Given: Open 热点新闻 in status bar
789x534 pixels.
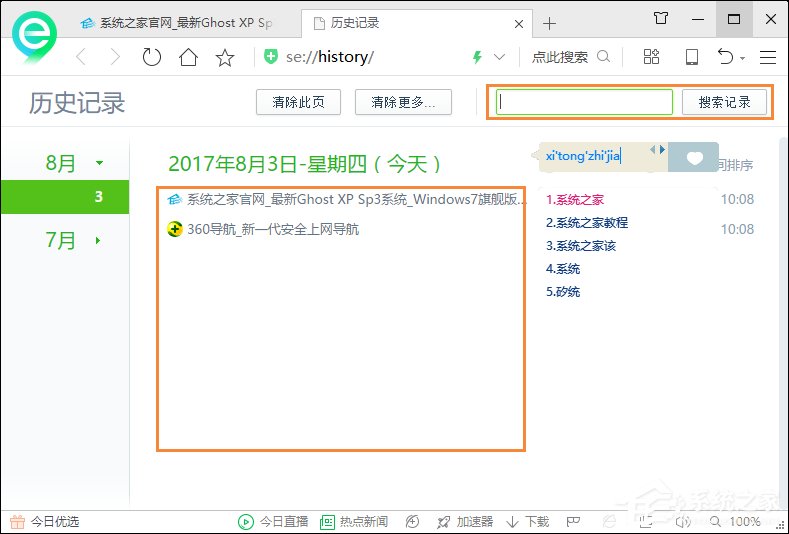Looking at the screenshot, I should point(354,521).
